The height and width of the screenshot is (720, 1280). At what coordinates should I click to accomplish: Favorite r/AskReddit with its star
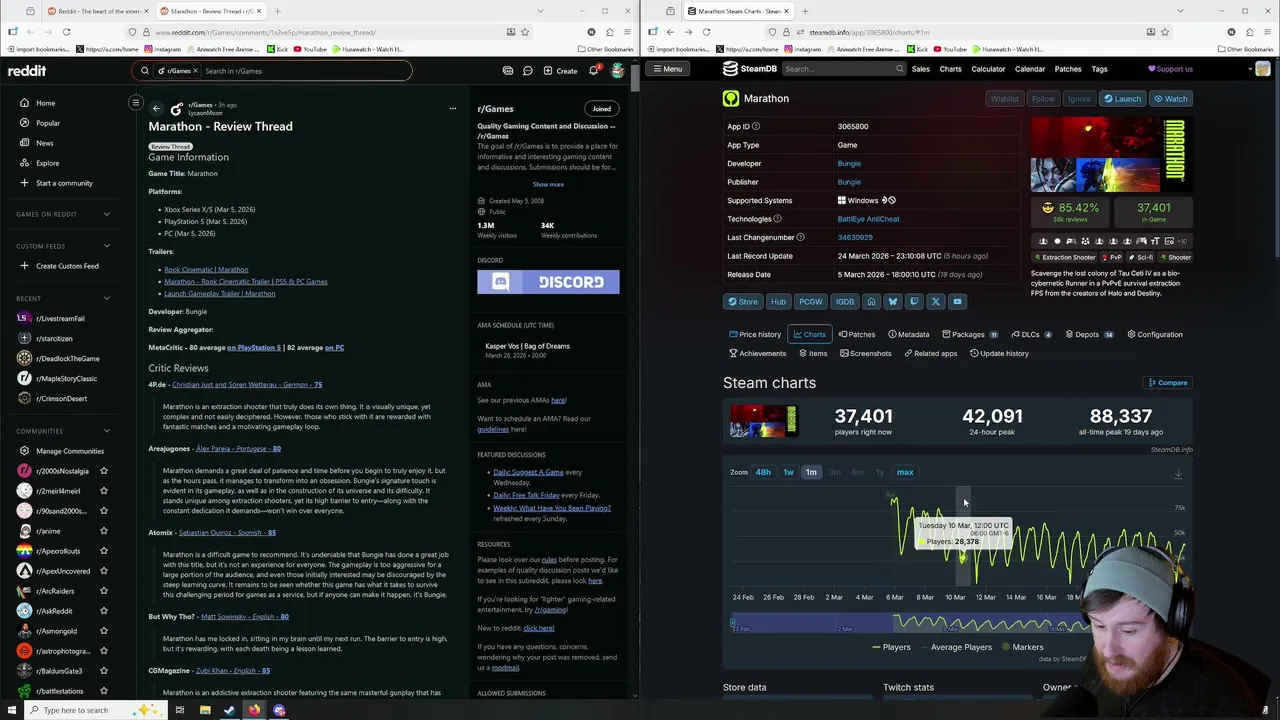103,611
